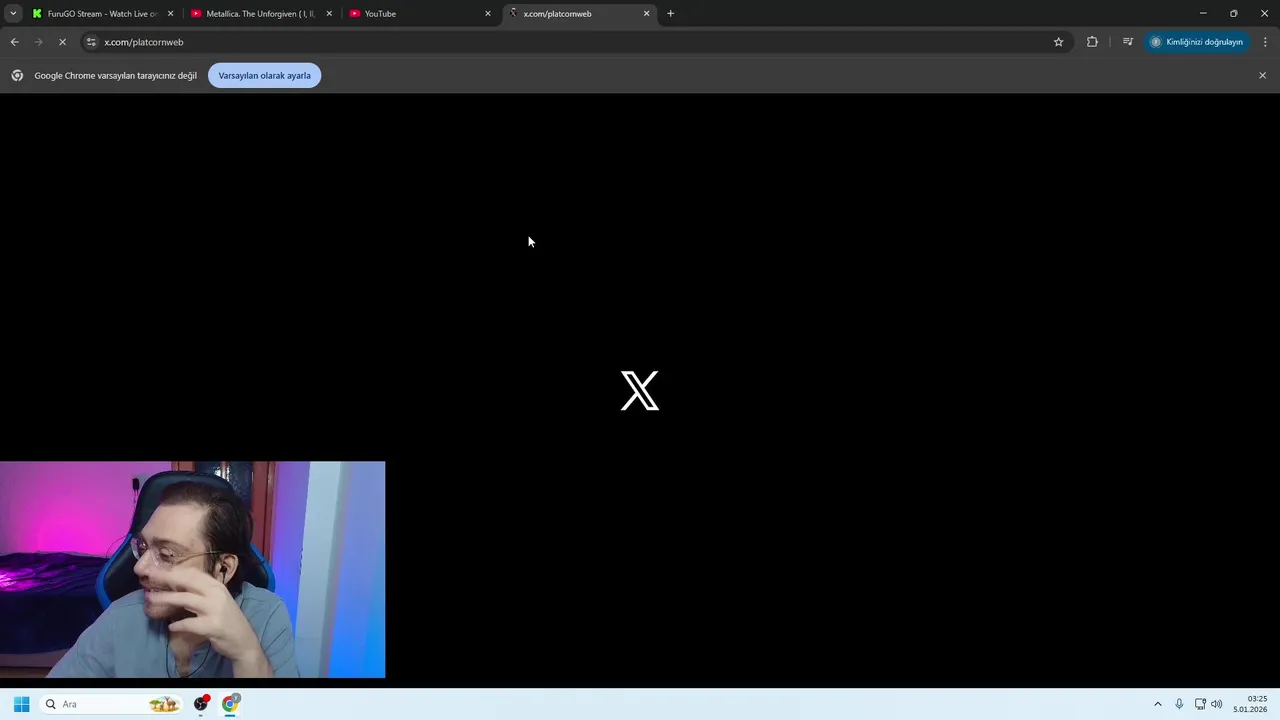Click the webcam overlay video
Viewport: 1280px width, 720px height.
192,570
